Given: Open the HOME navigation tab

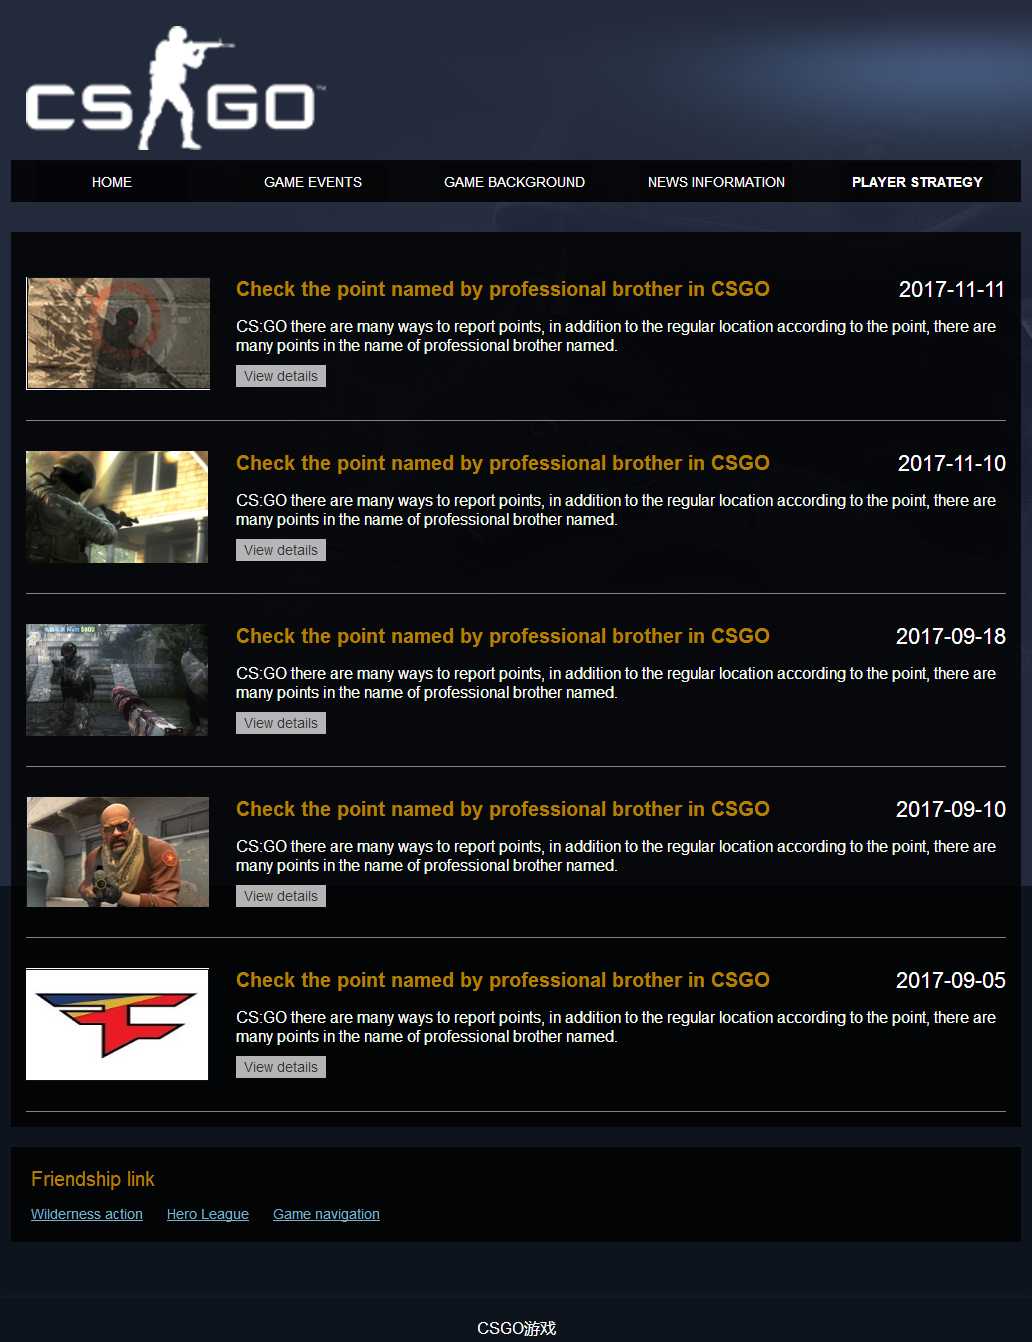Looking at the screenshot, I should point(112,182).
